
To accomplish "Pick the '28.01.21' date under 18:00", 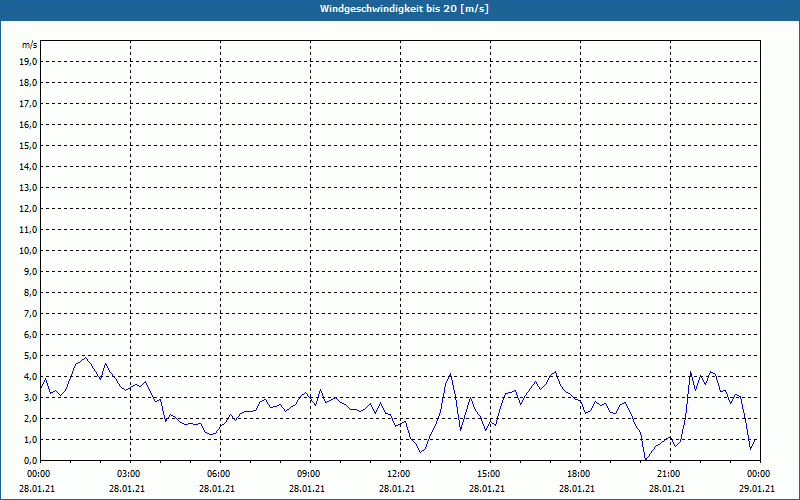I will click(x=577, y=488).
